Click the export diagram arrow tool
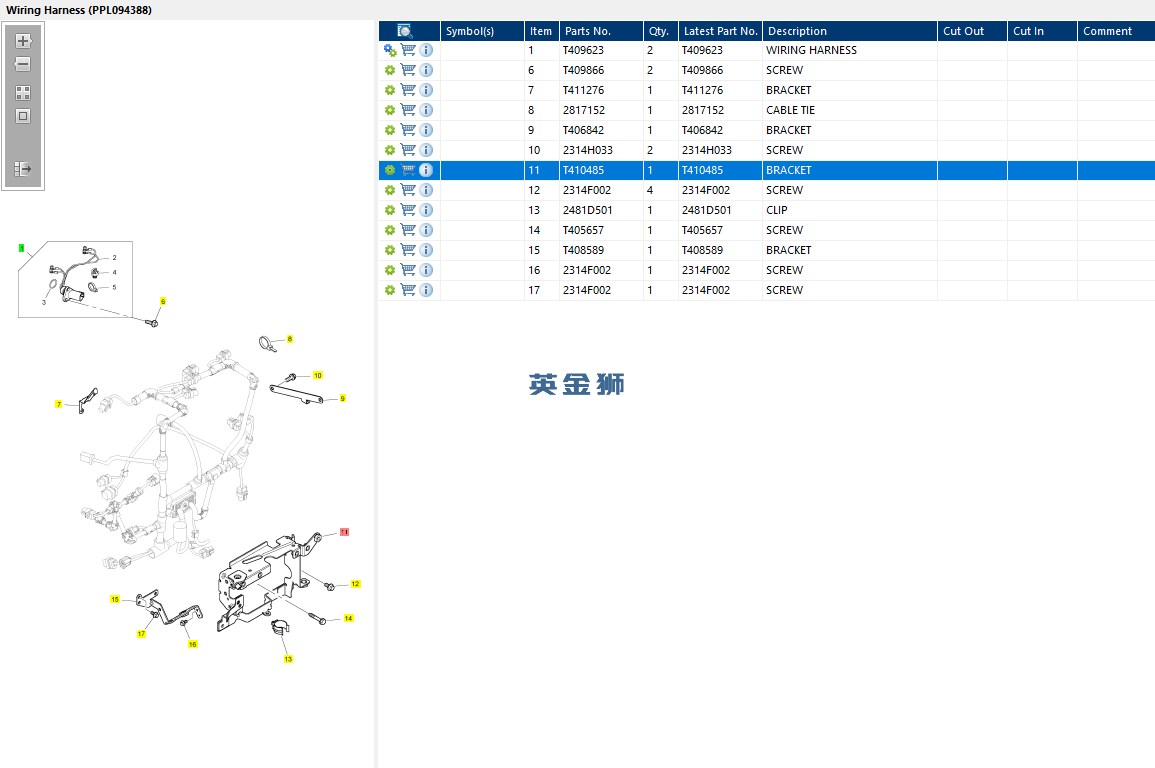The image size is (1155, 768). [x=23, y=169]
